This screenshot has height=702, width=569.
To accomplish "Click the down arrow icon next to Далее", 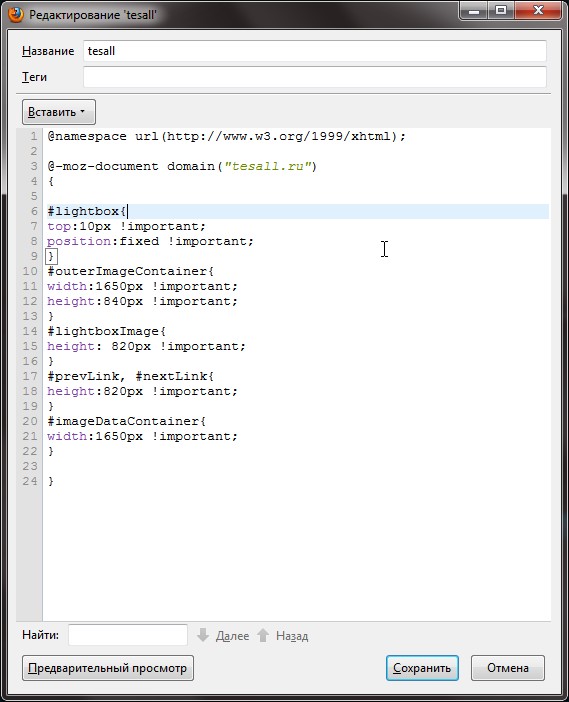I will click(x=203, y=635).
